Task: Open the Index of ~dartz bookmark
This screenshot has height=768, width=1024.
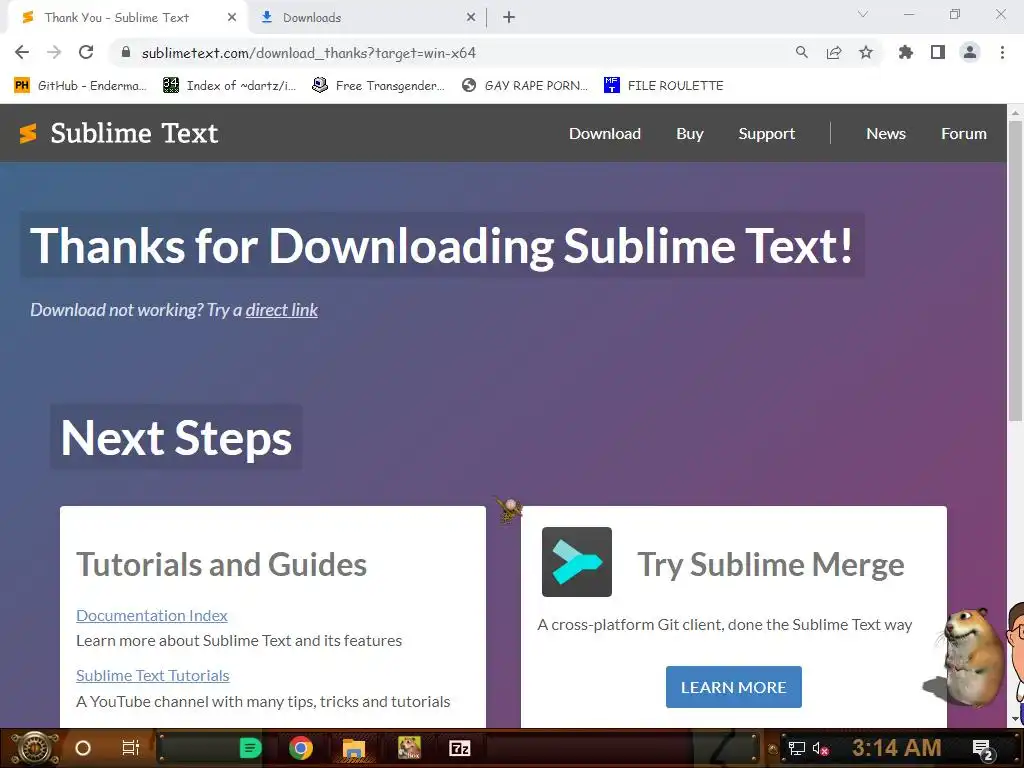Action: click(230, 86)
